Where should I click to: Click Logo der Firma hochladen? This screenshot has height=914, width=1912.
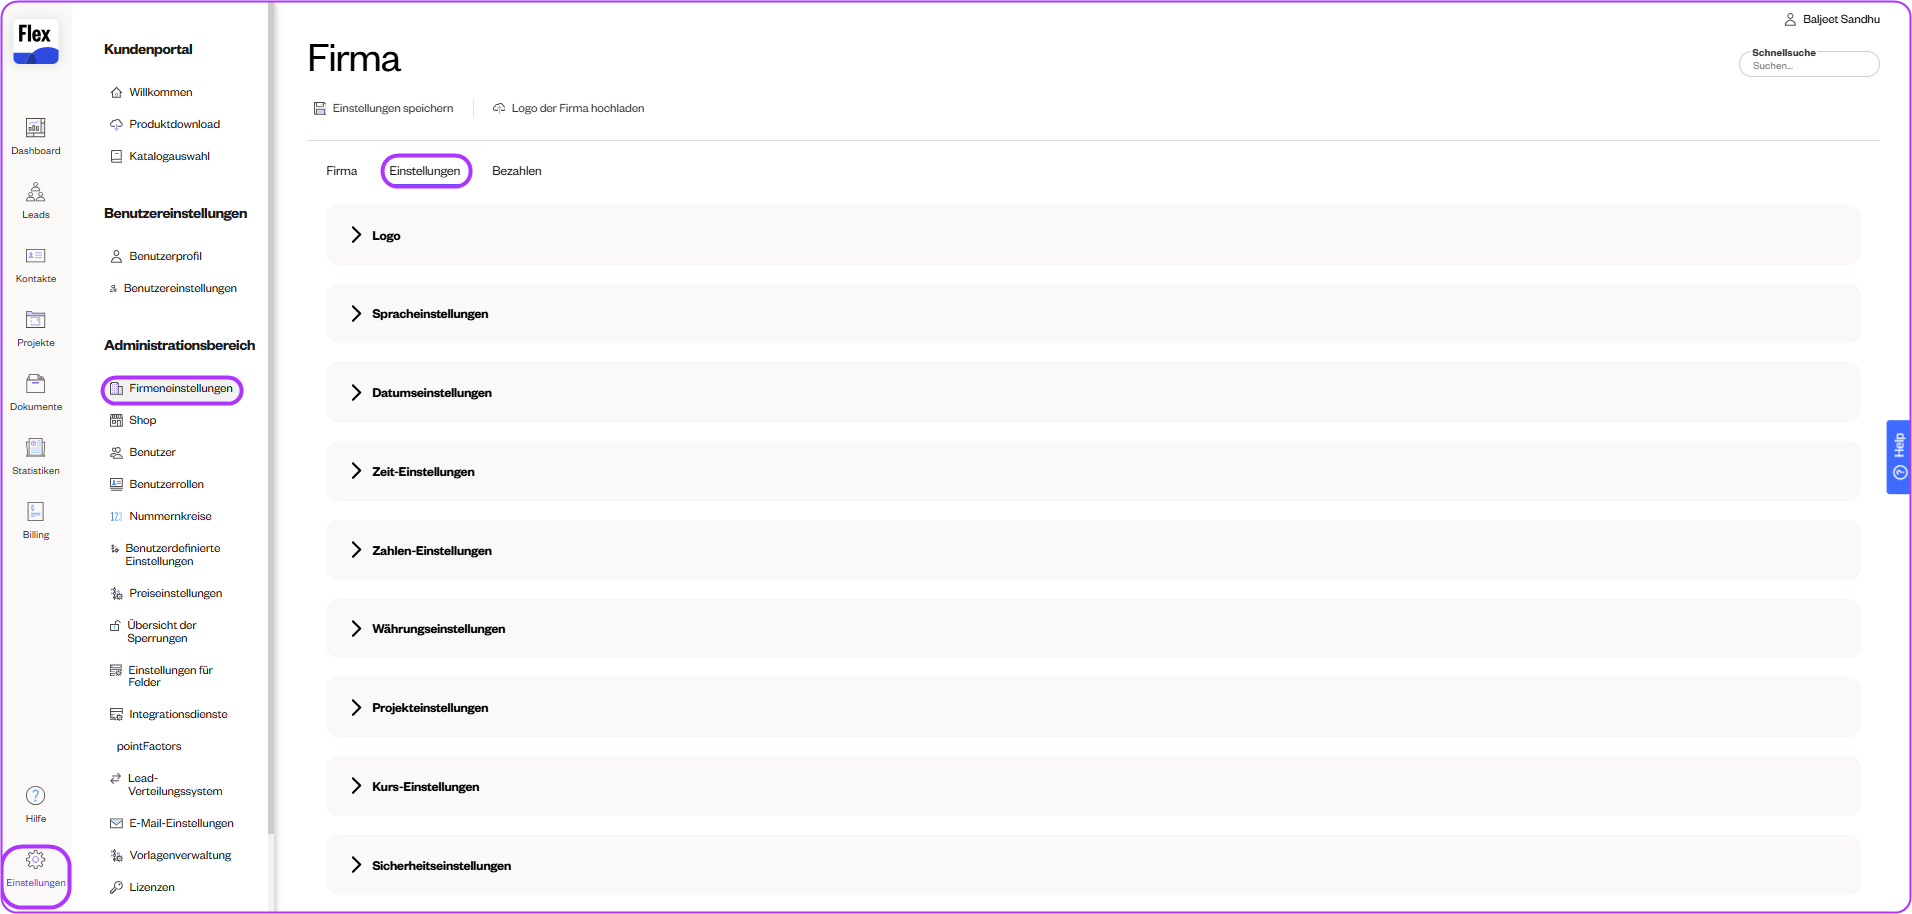coord(568,108)
